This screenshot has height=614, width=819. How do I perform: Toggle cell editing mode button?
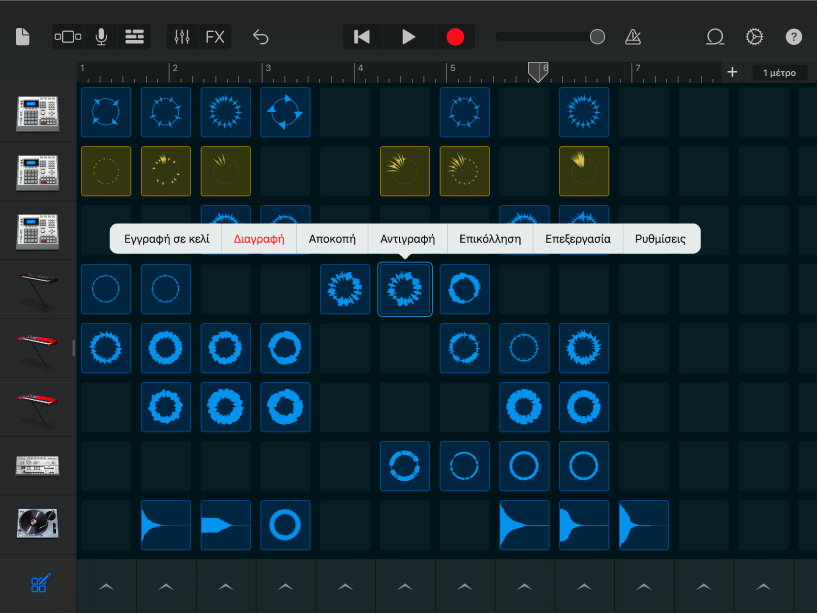(x=39, y=585)
